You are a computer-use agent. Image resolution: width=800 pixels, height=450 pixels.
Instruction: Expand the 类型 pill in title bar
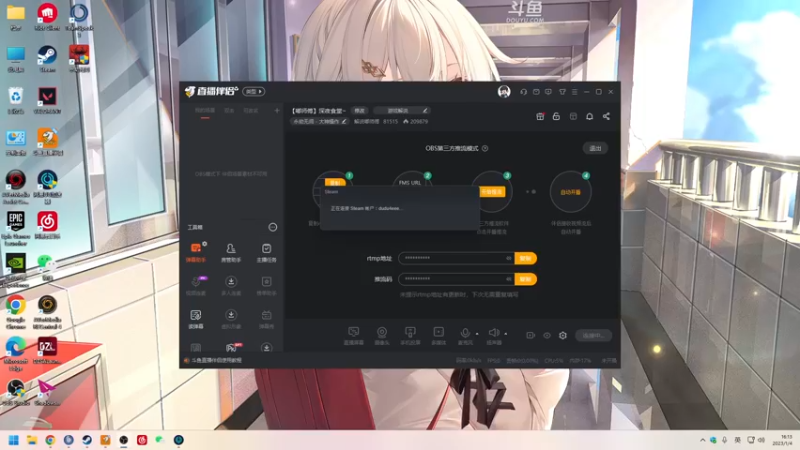254,91
